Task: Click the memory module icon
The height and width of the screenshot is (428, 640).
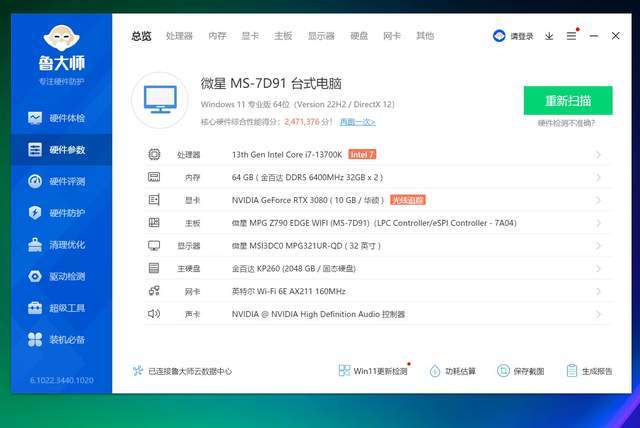Action: tap(154, 177)
